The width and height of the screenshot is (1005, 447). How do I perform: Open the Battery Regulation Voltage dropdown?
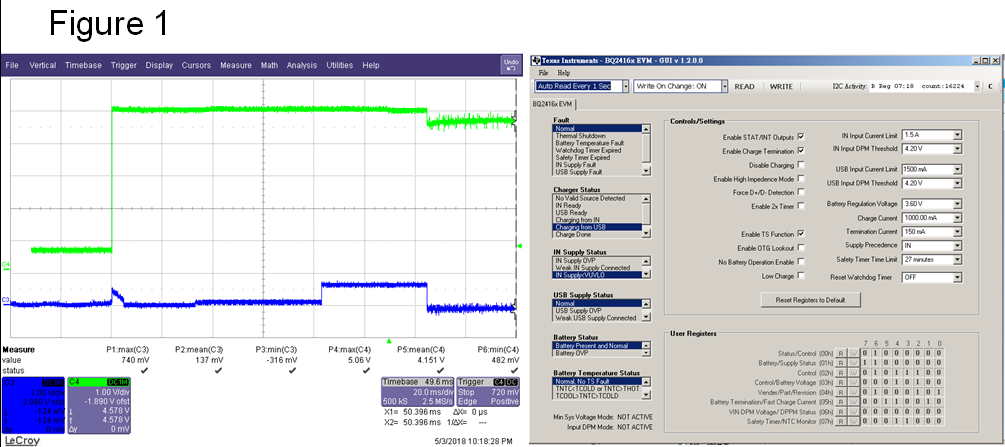(x=957, y=204)
